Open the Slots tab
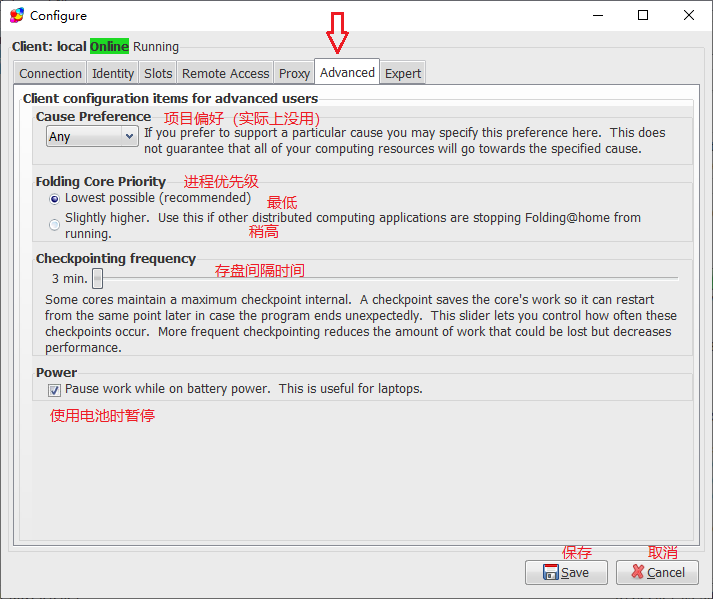713x599 pixels. click(x=158, y=73)
